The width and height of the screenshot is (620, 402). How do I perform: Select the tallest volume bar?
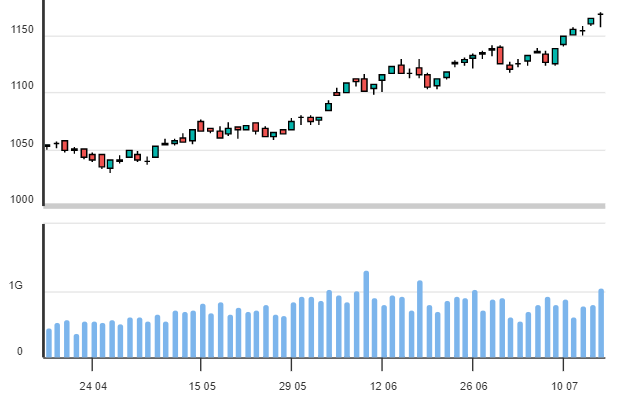click(366, 314)
